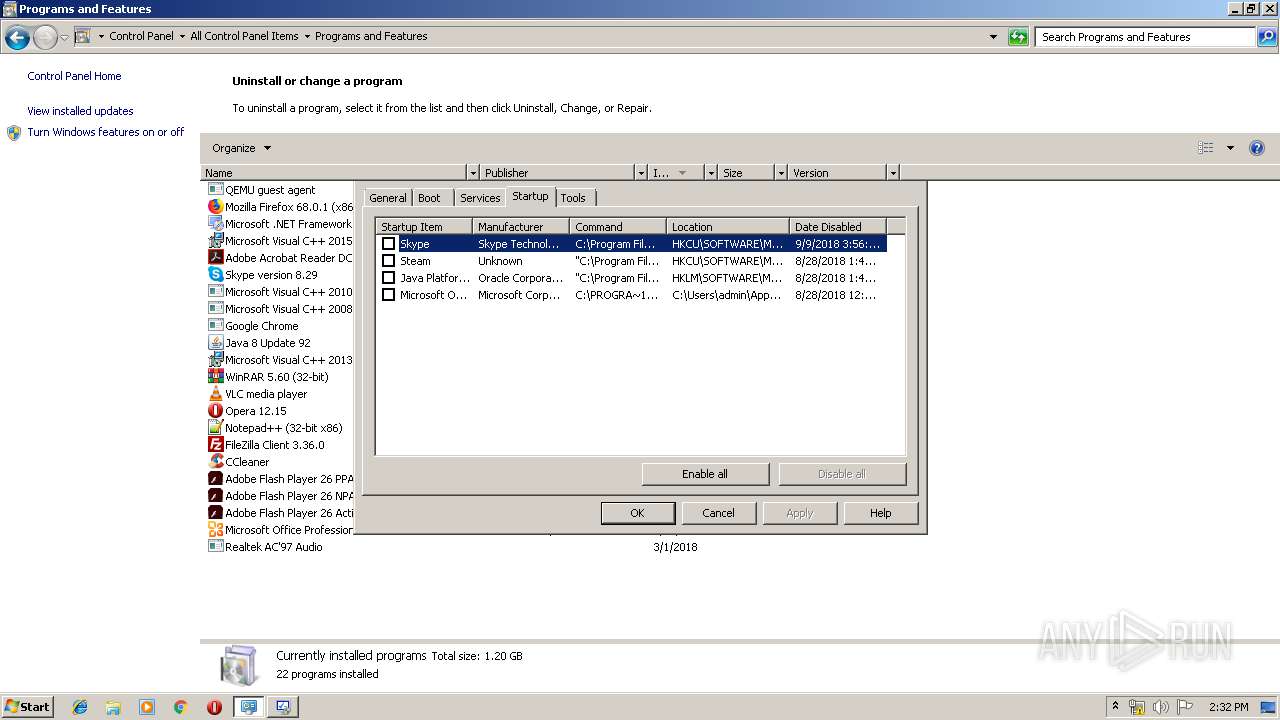
Task: Open the Help question mark icon
Action: (1257, 148)
